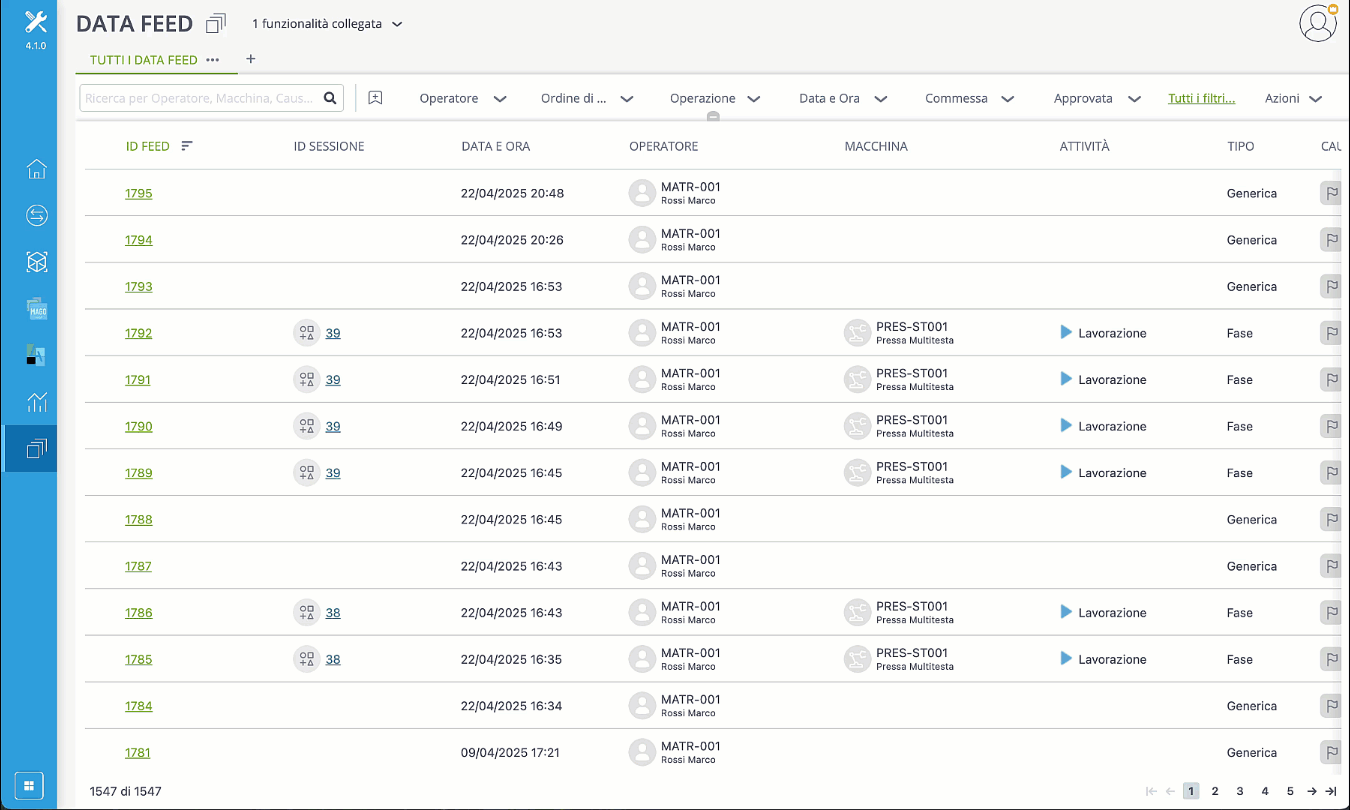Open the Approvata filter dropdown

[x=1097, y=99]
